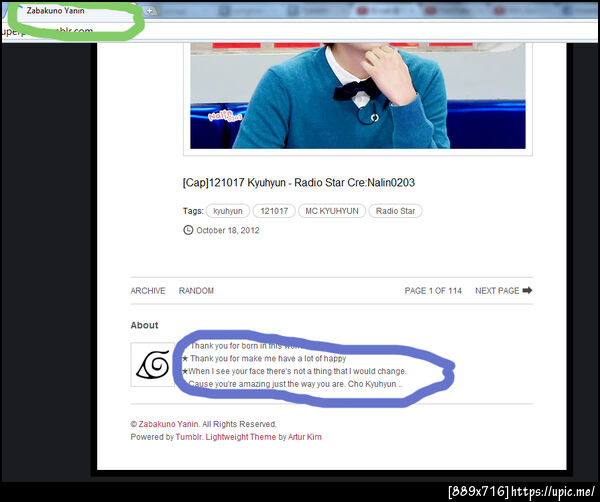The height and width of the screenshot is (502, 600).
Task: Visit Artur Kim's link
Action: (305, 437)
